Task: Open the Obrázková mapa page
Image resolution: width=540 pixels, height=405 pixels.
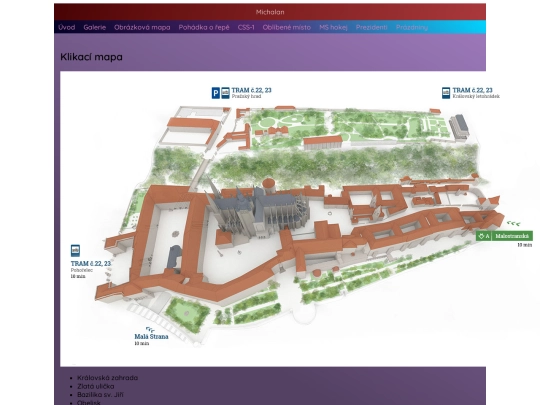Action: coord(142,28)
